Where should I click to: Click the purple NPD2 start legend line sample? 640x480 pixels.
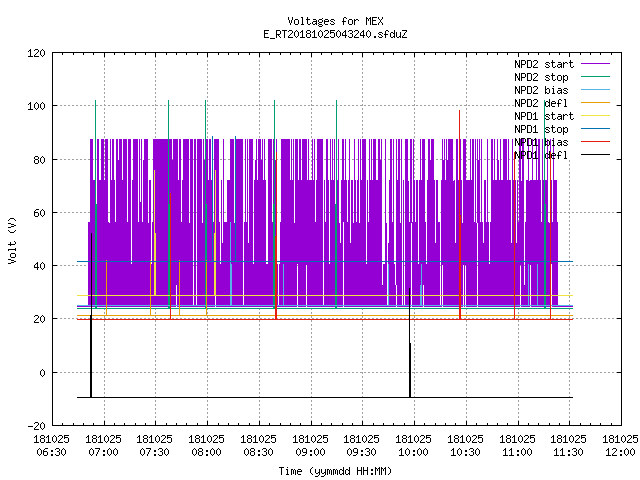(x=595, y=64)
